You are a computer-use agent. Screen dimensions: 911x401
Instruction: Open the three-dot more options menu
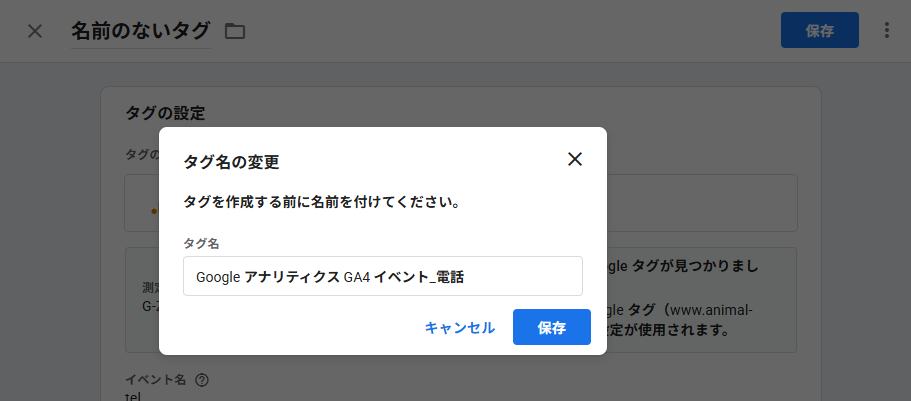886,31
